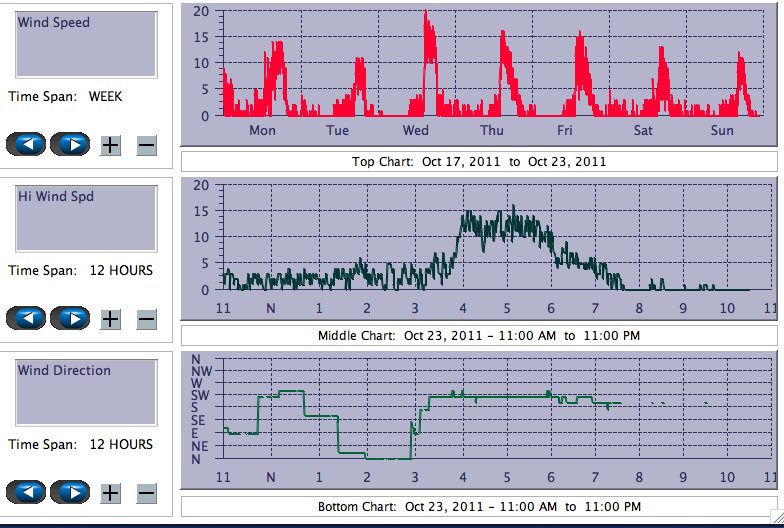Open the Wind Speed data selector box
Image resolution: width=784 pixels, height=528 pixels.
click(86, 44)
